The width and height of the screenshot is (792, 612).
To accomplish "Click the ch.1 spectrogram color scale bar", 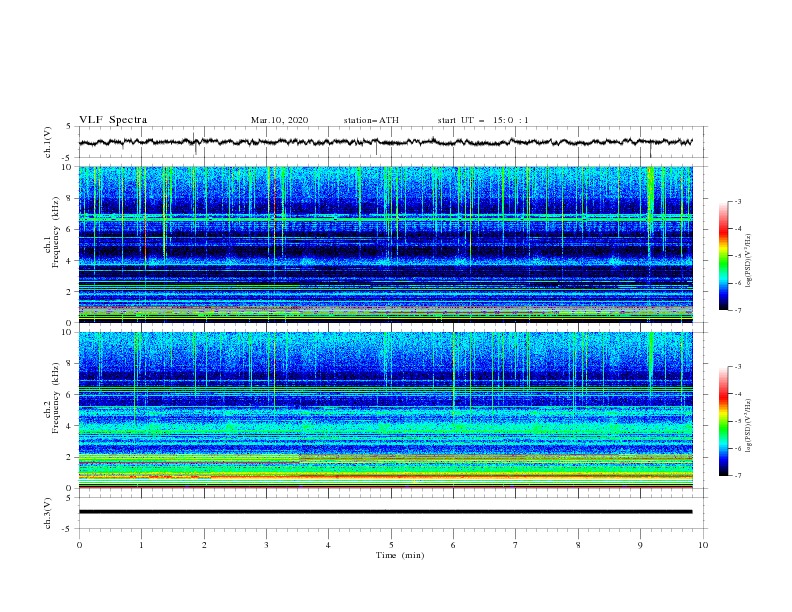I will (x=723, y=255).
